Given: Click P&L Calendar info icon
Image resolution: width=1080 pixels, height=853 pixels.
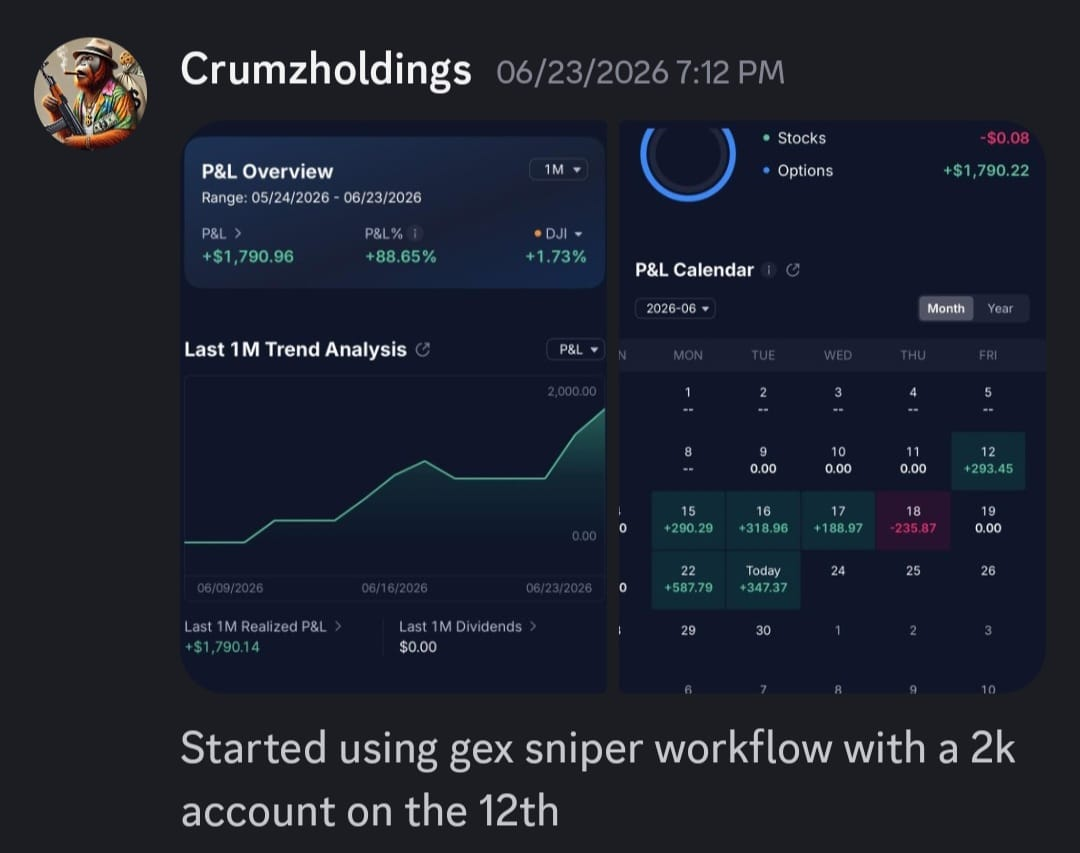Looking at the screenshot, I should pyautogui.click(x=769, y=270).
